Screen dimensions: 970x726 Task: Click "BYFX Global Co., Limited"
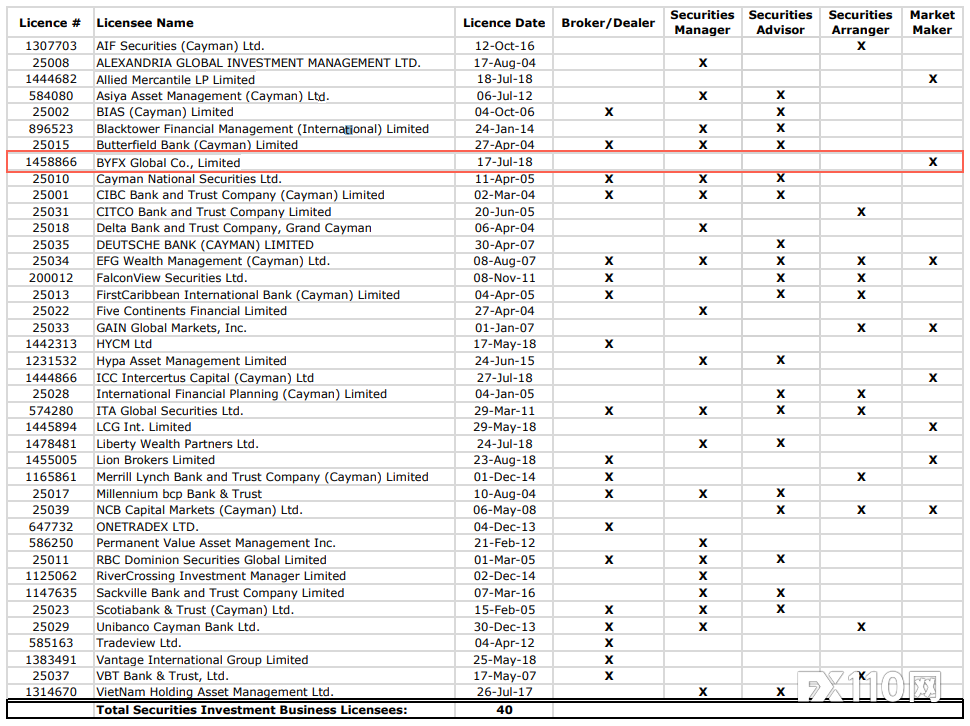pyautogui.click(x=168, y=163)
